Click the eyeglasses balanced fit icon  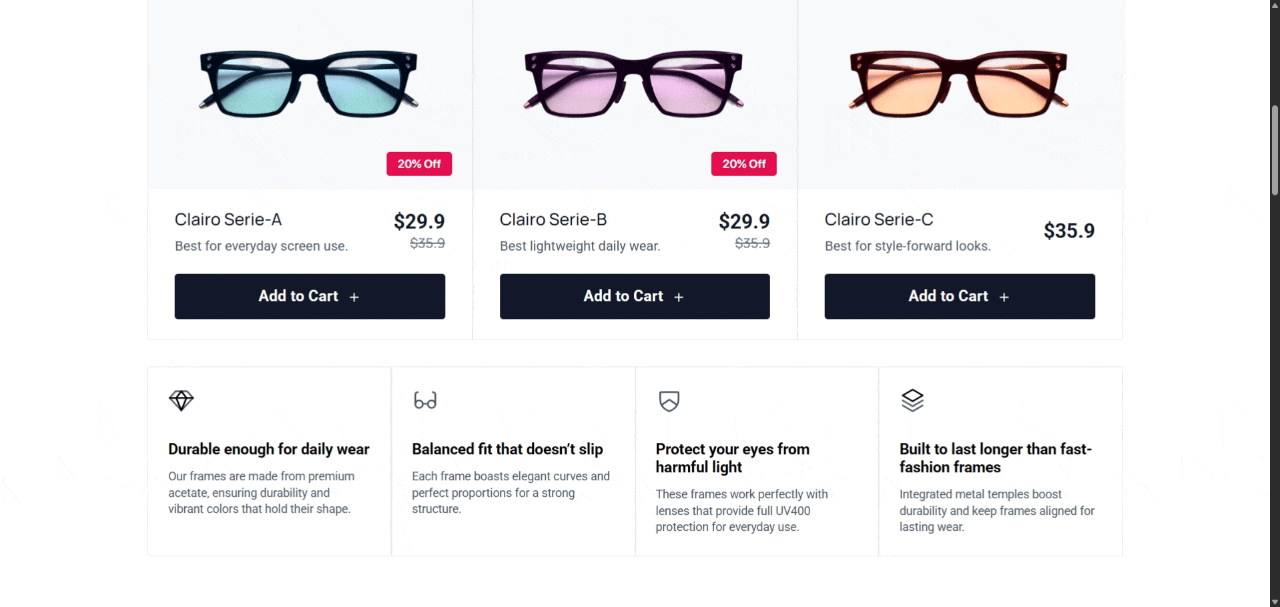point(425,400)
